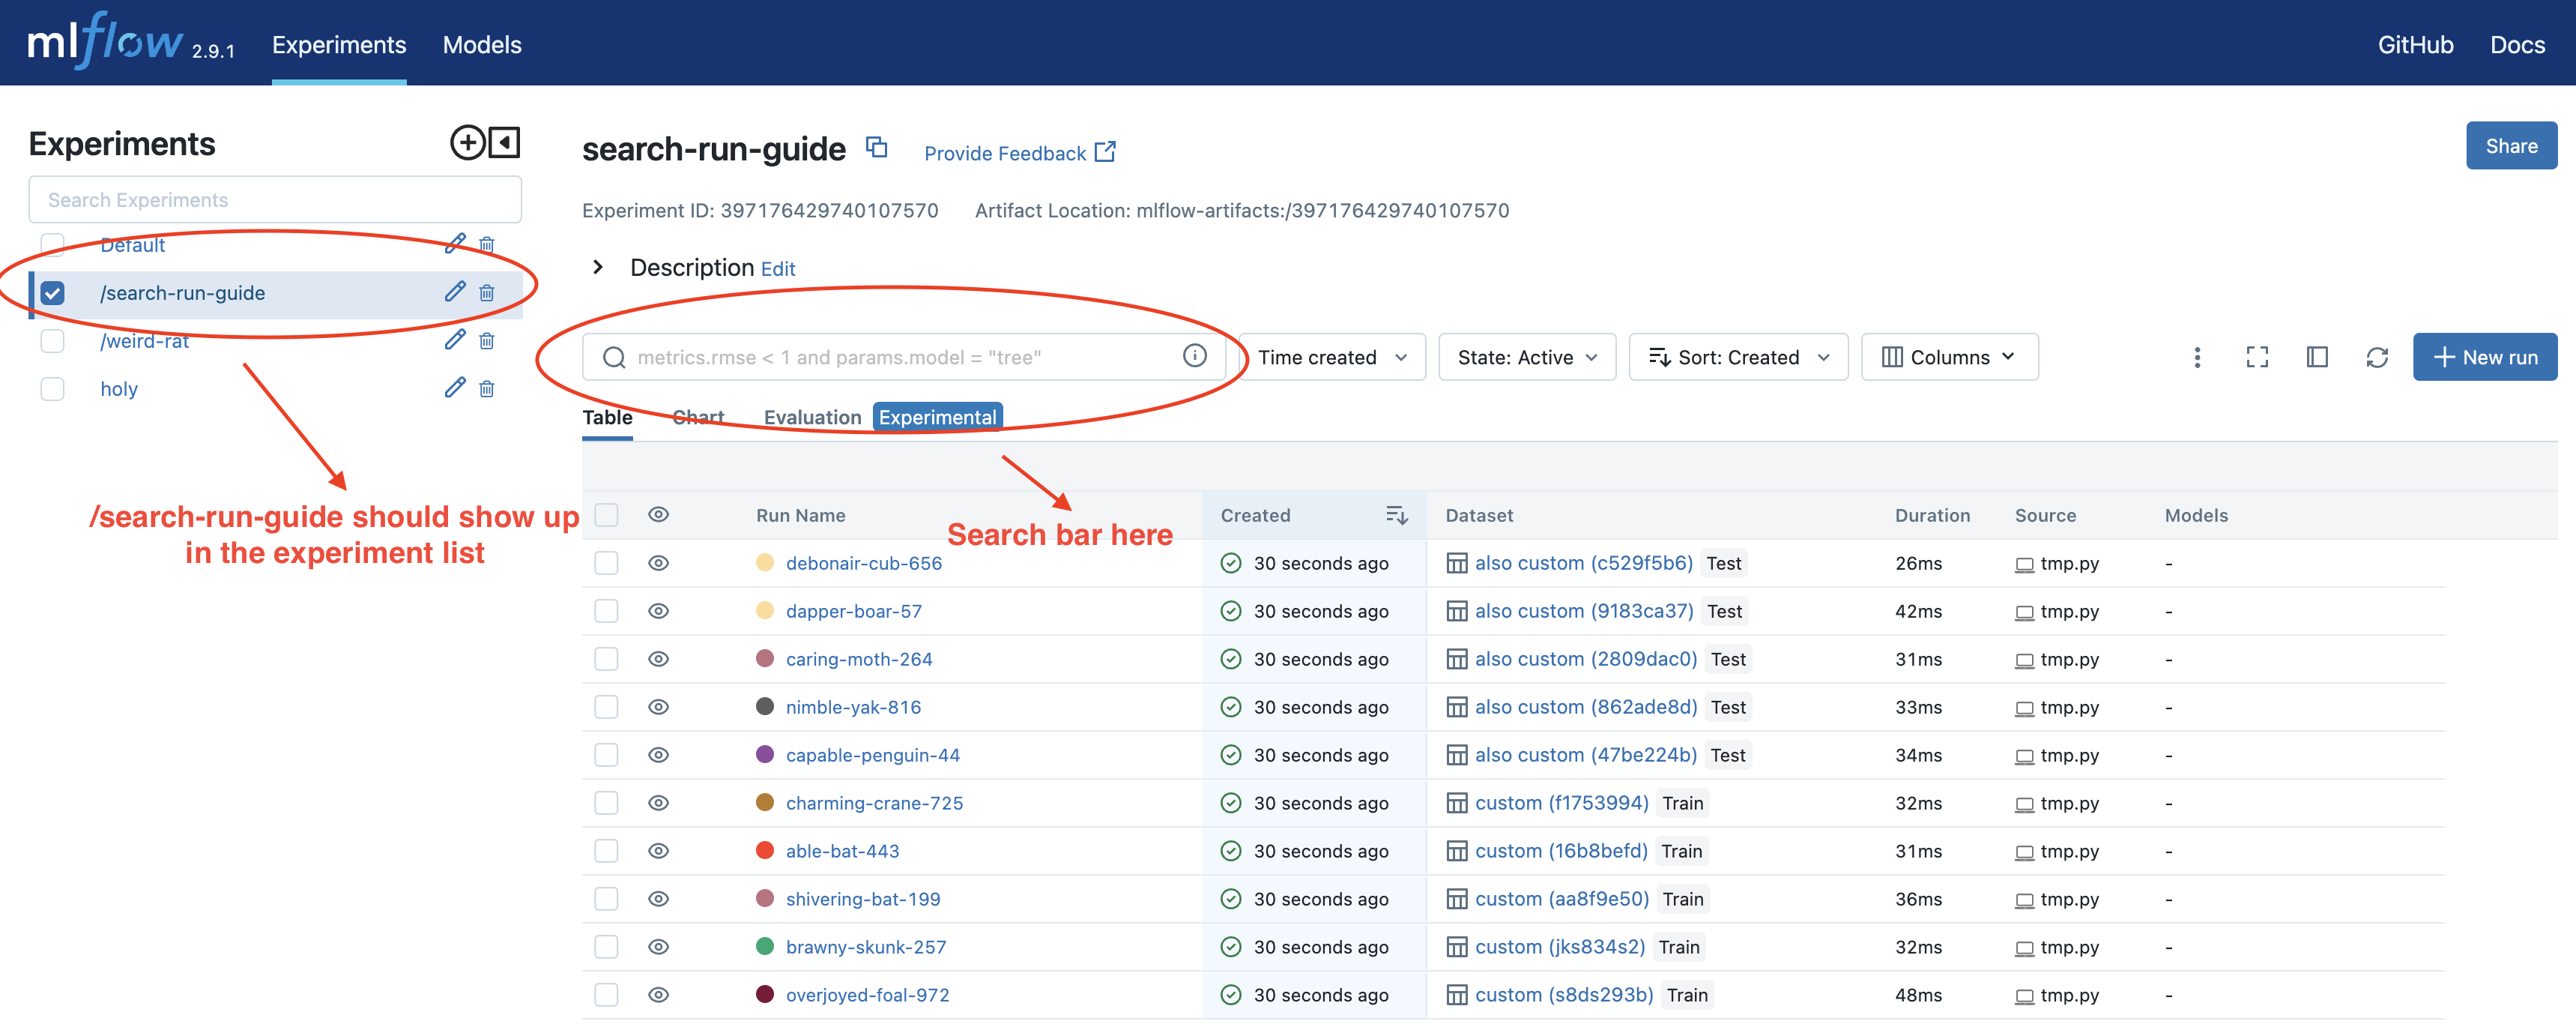Click the search help info icon
The image size is (2576, 1030).
1194,356
